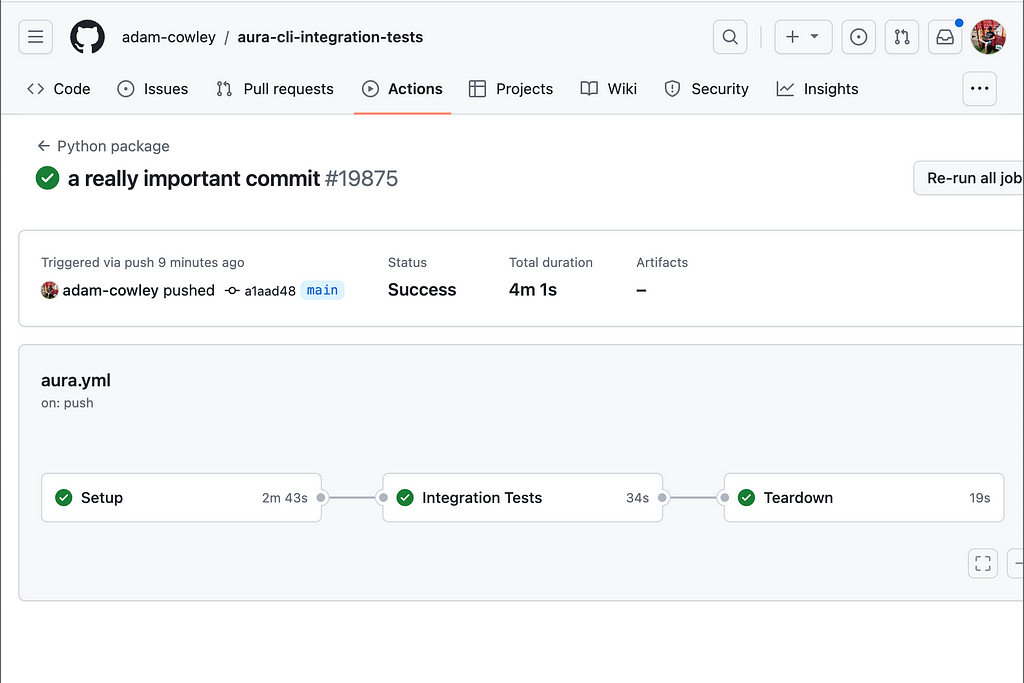Click the total duration 4m 1s
The image size is (1024, 683).
(533, 289)
